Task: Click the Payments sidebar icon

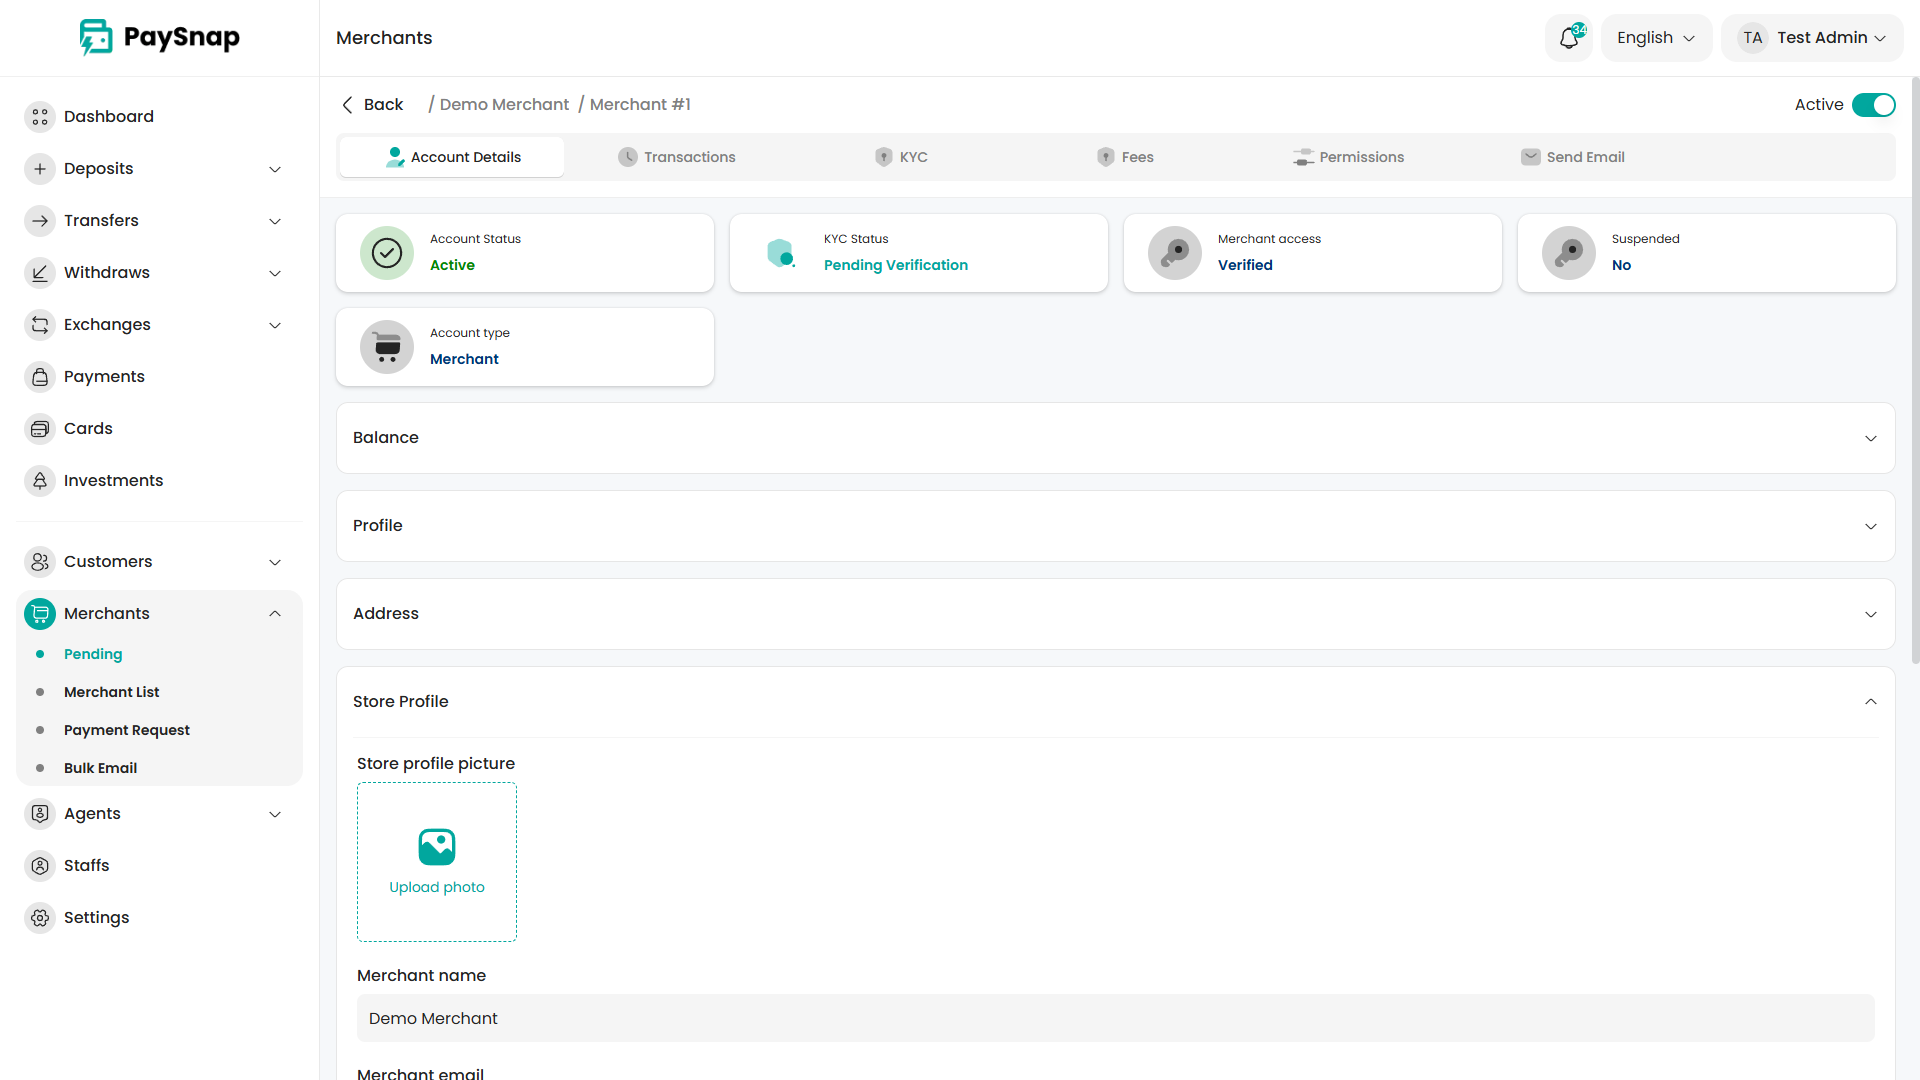Action: pyautogui.click(x=40, y=377)
